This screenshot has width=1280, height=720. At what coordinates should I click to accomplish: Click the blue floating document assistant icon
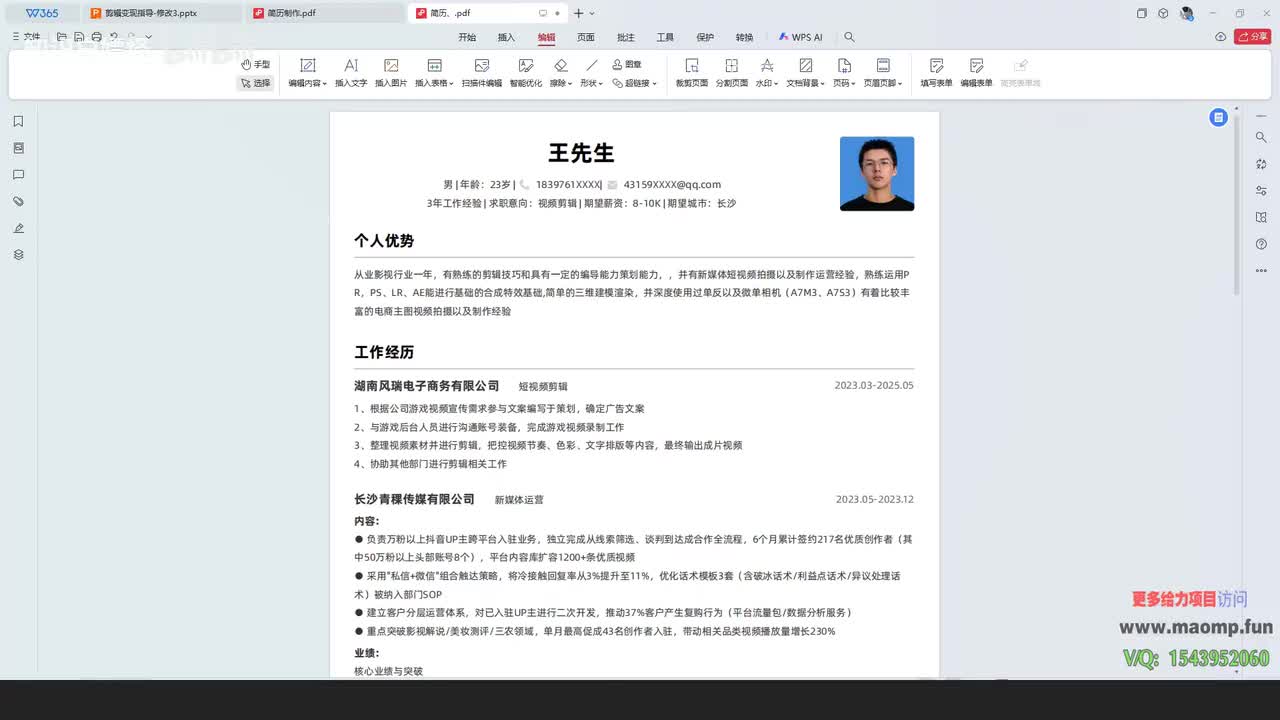coord(1218,117)
